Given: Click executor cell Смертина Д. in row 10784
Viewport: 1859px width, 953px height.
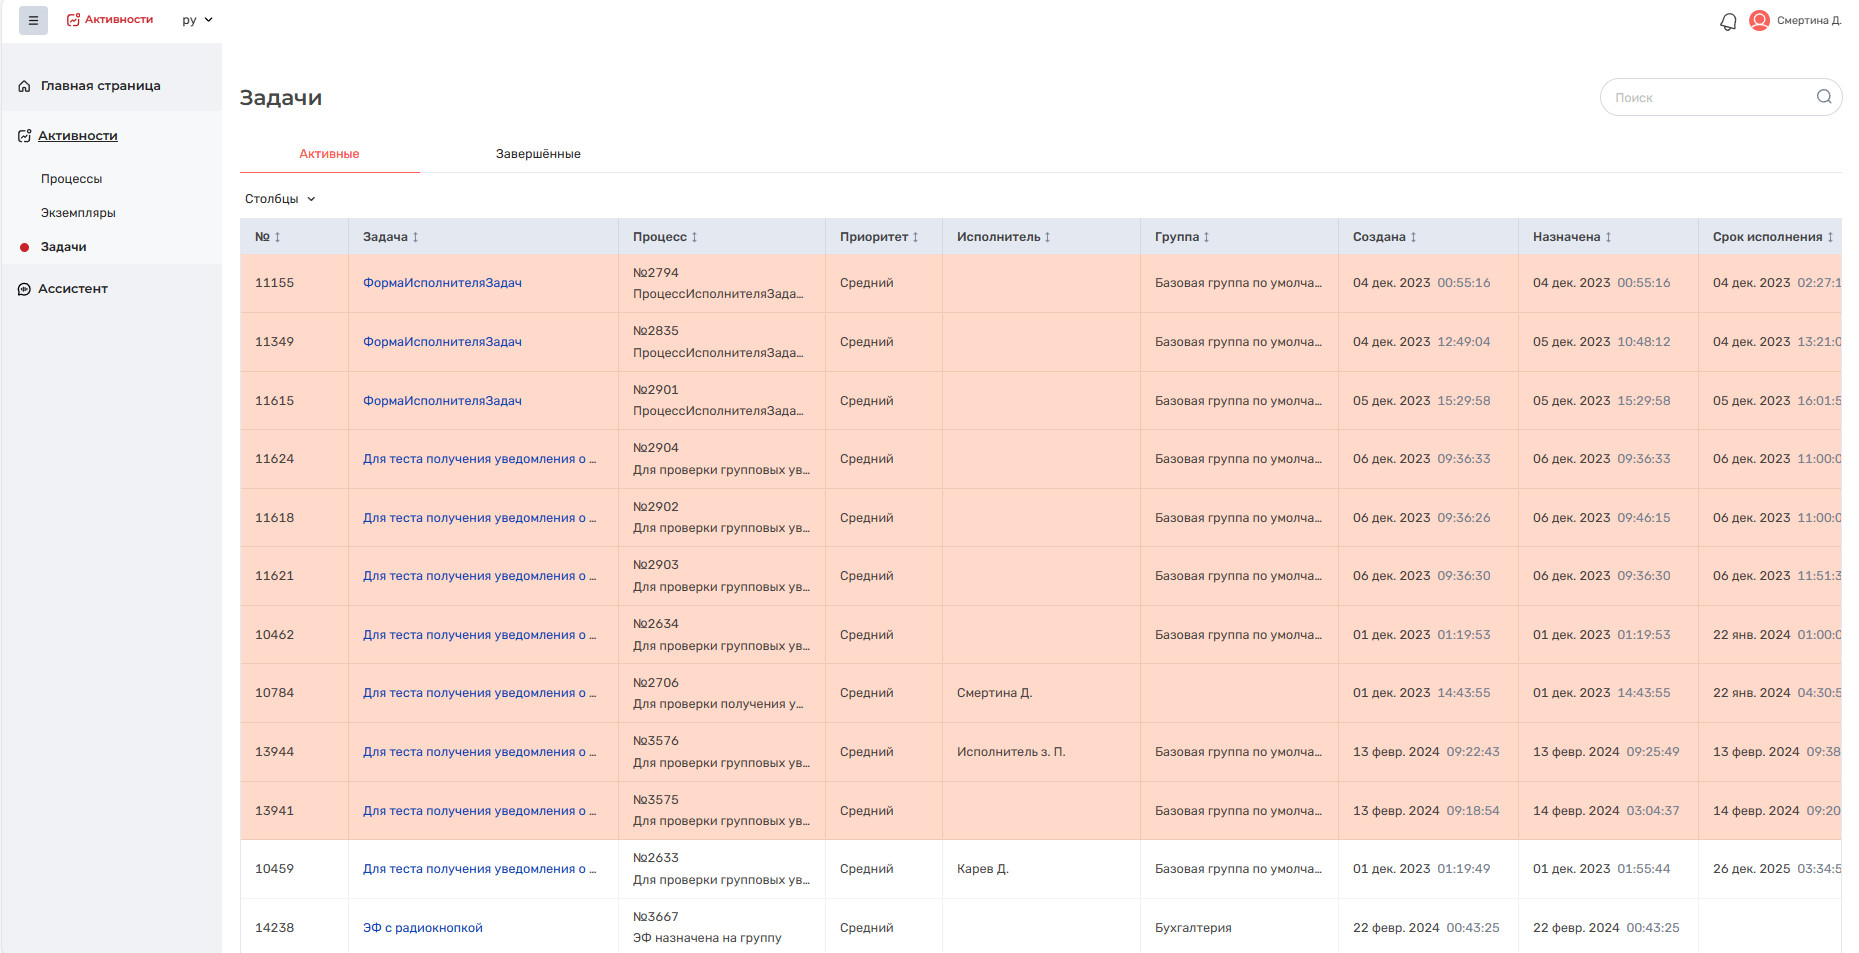Looking at the screenshot, I should pos(994,693).
